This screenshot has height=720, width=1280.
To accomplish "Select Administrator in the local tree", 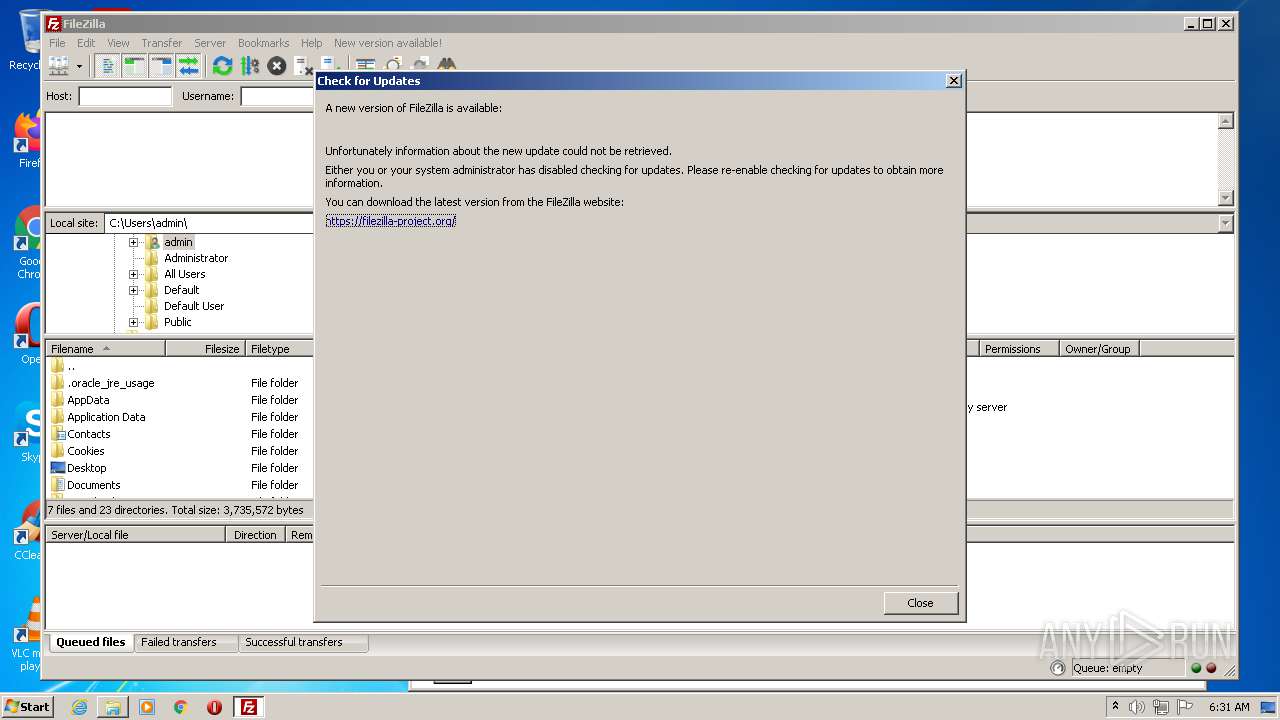I will click(x=196, y=258).
